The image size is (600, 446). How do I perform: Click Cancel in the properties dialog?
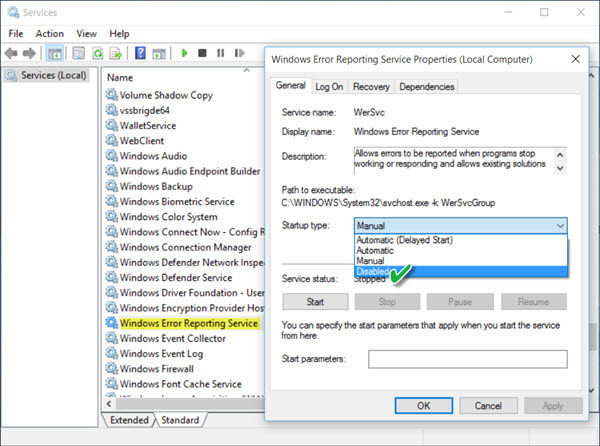[x=488, y=405]
